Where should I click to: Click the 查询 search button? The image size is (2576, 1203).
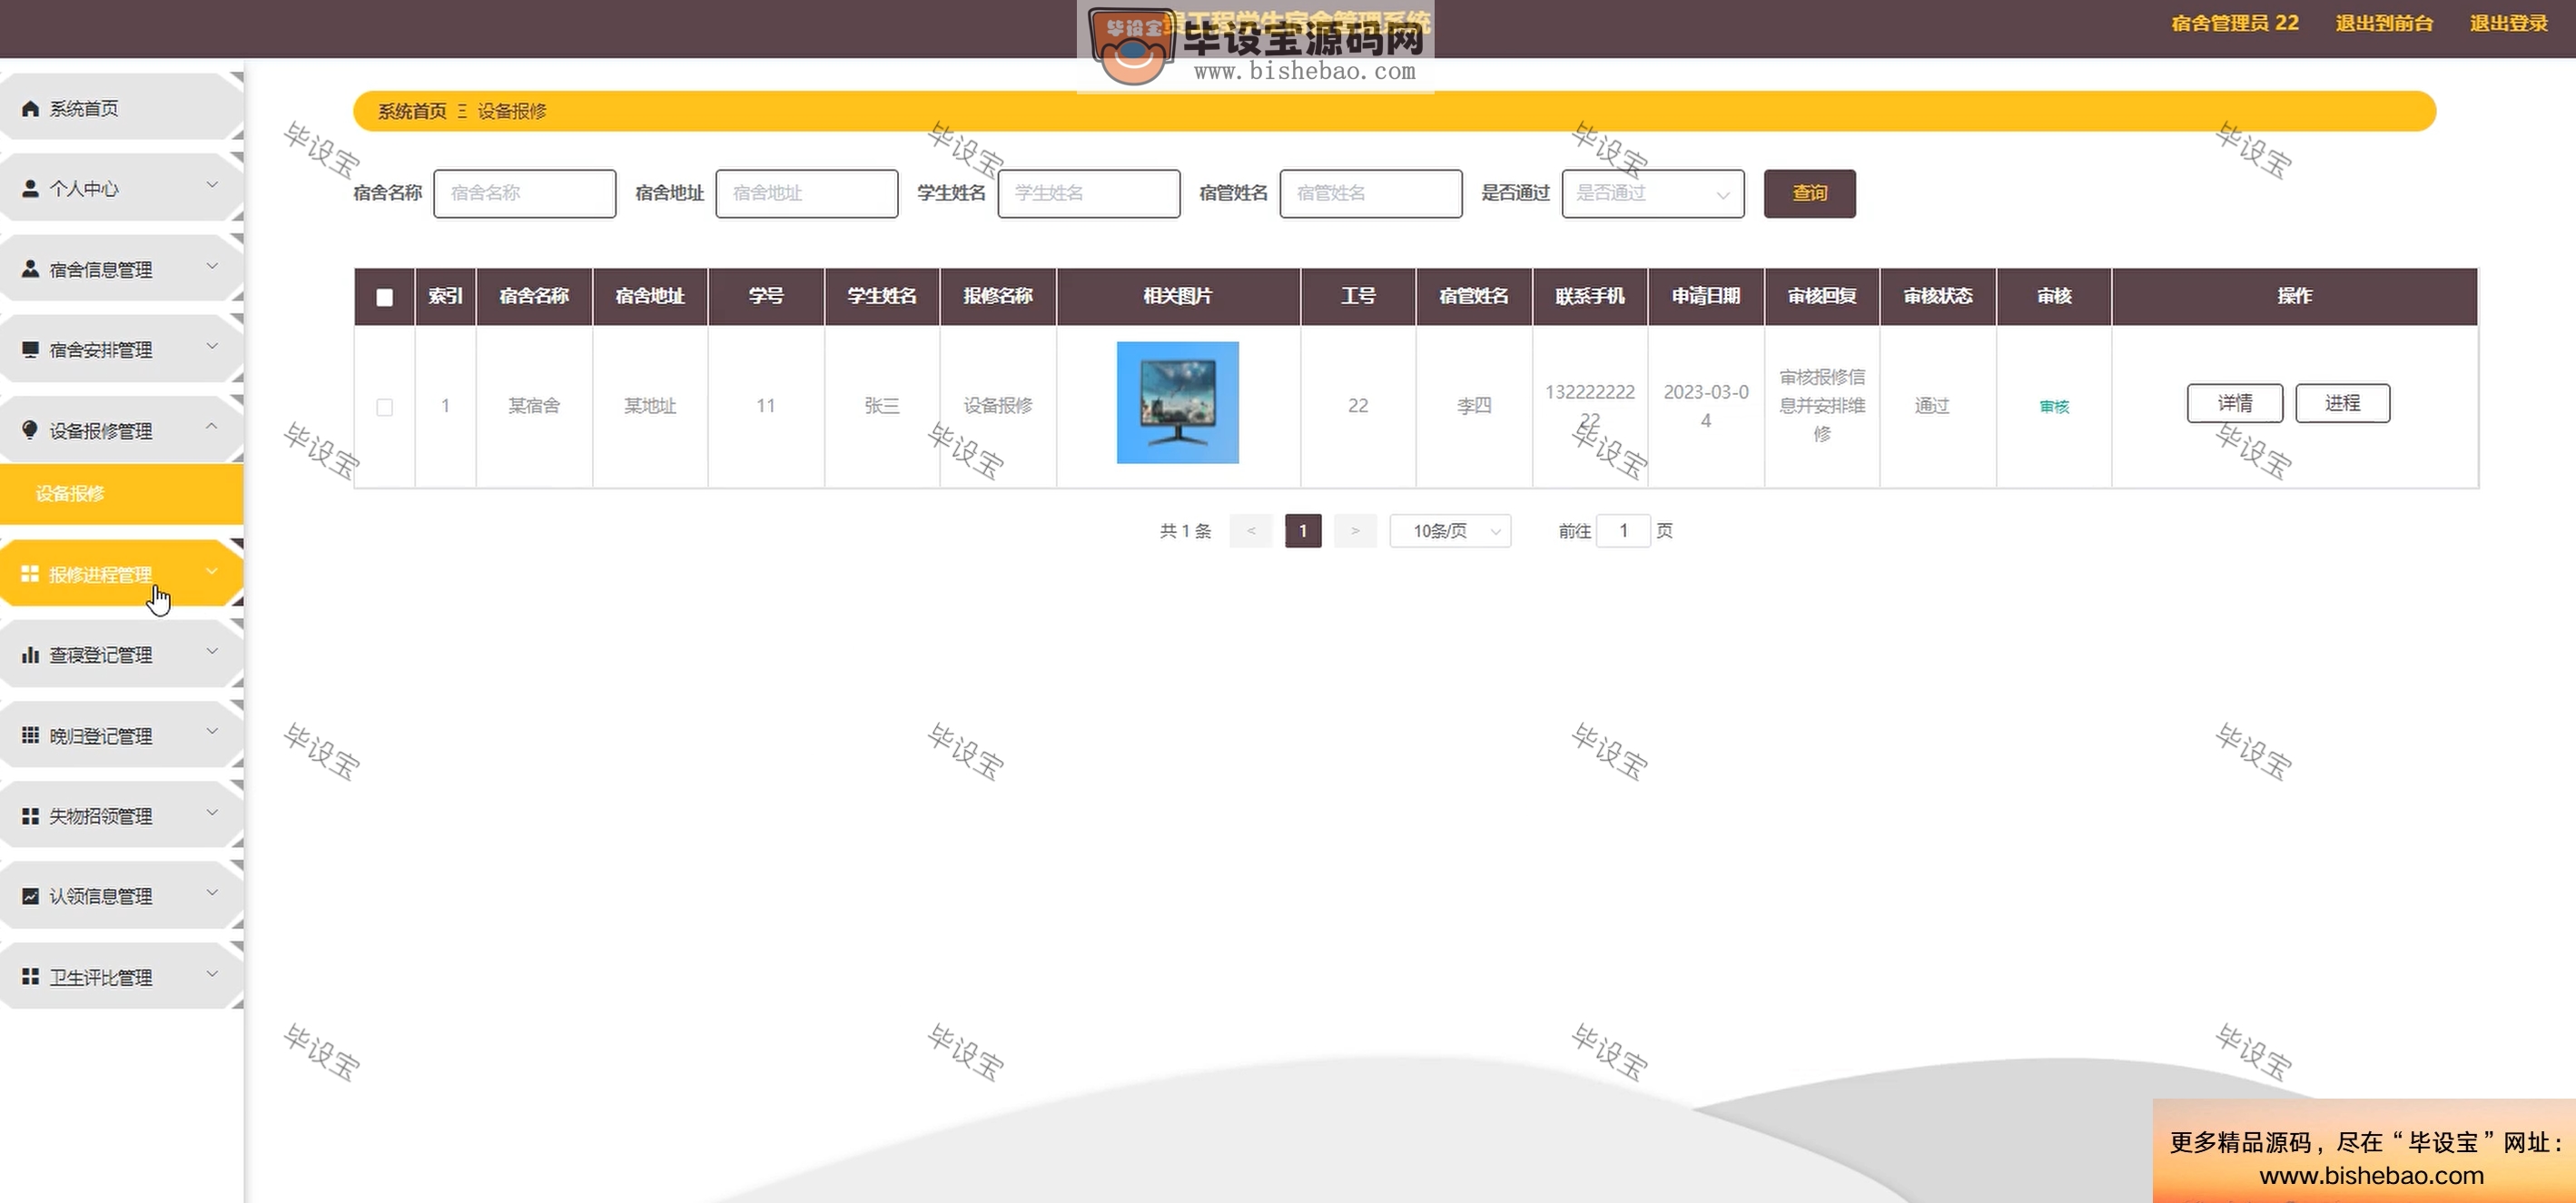point(1809,193)
